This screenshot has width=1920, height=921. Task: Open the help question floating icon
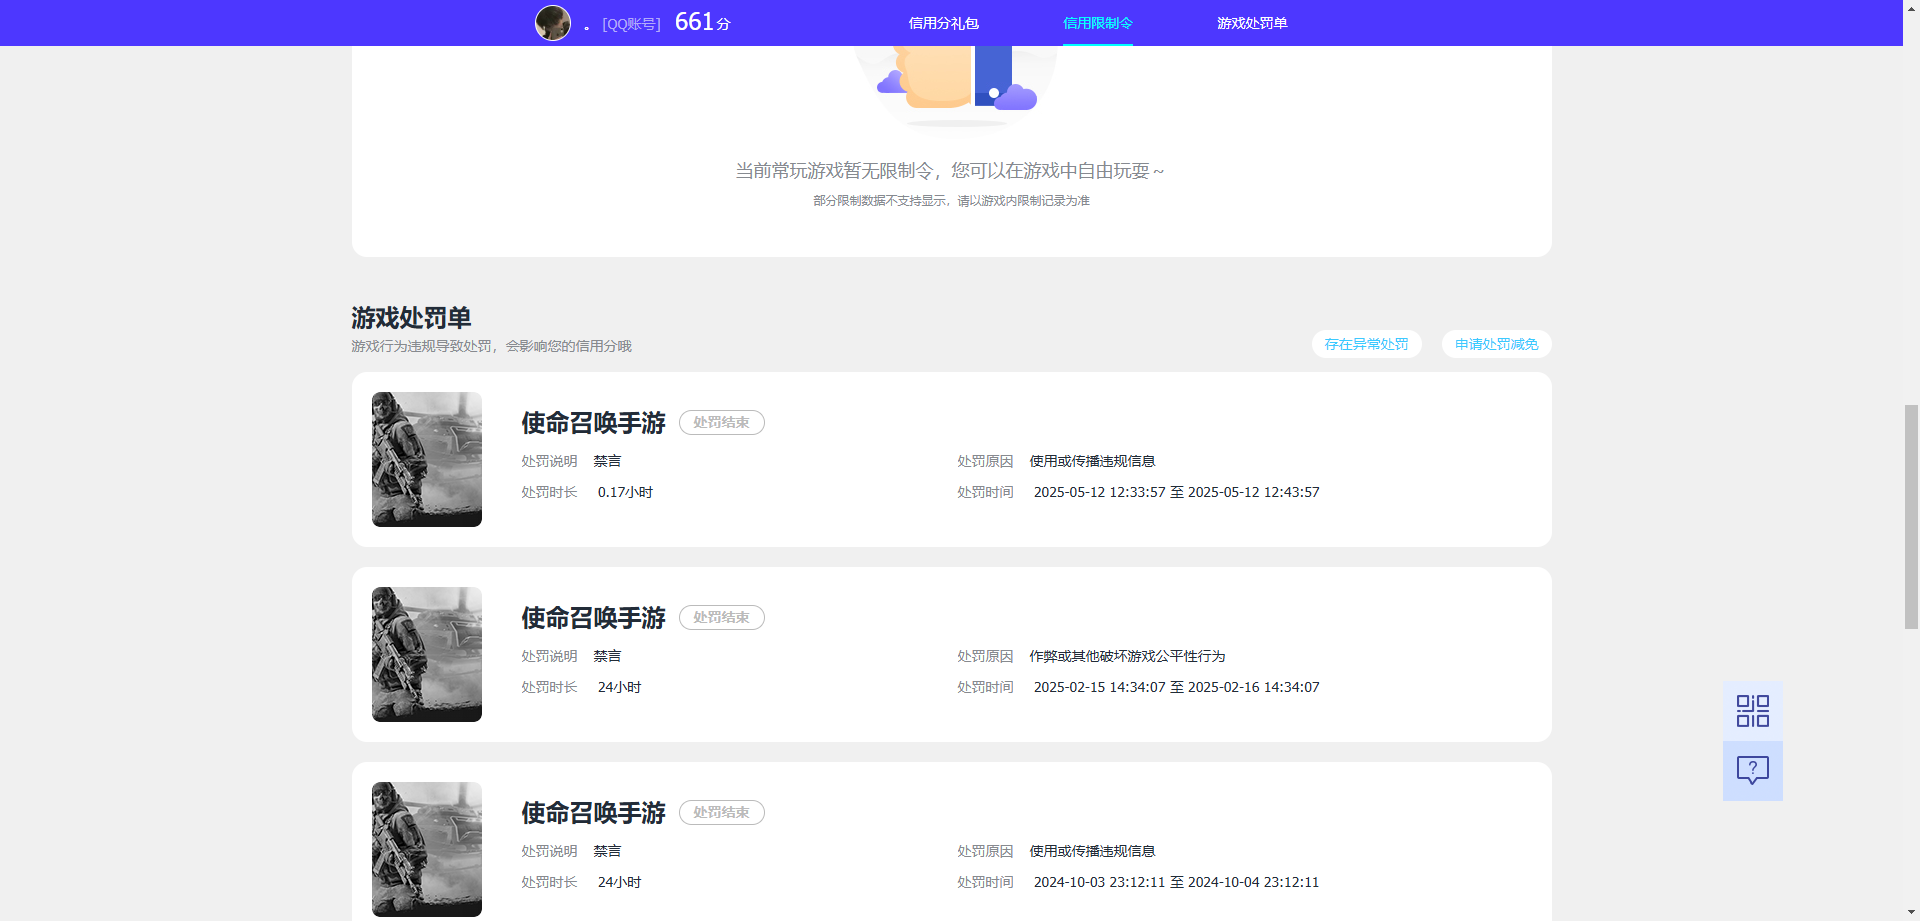(1752, 770)
